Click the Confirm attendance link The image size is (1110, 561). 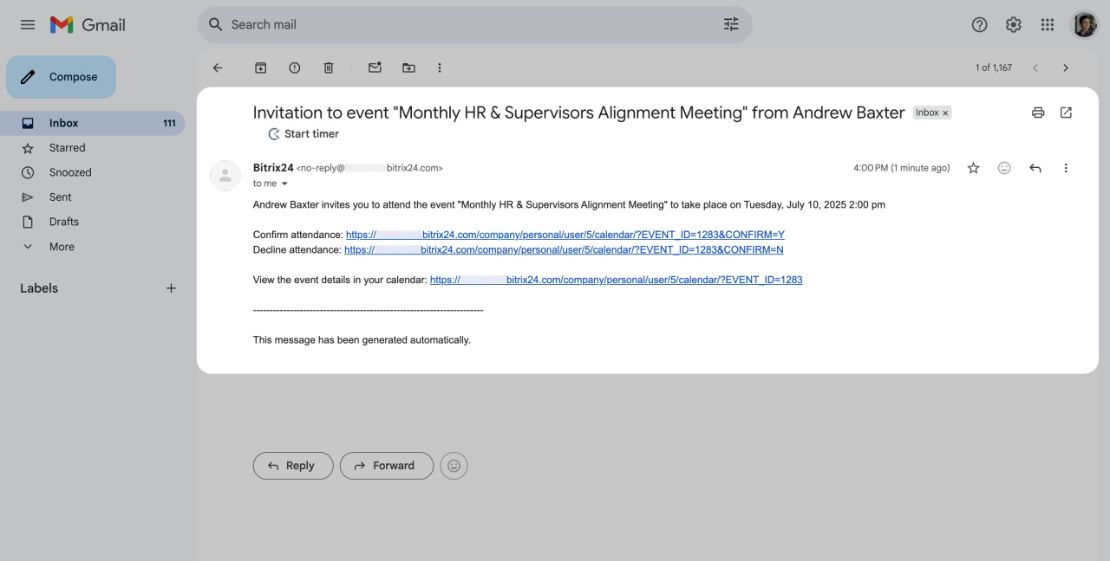[x=565, y=234]
